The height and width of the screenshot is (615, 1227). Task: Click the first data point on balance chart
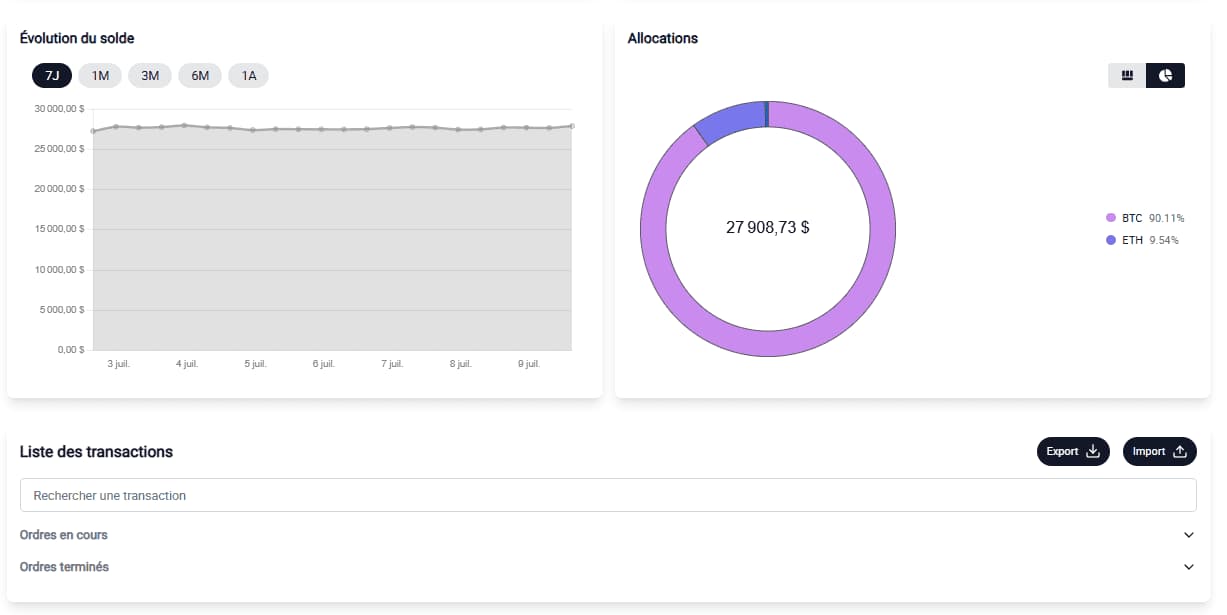(93, 131)
